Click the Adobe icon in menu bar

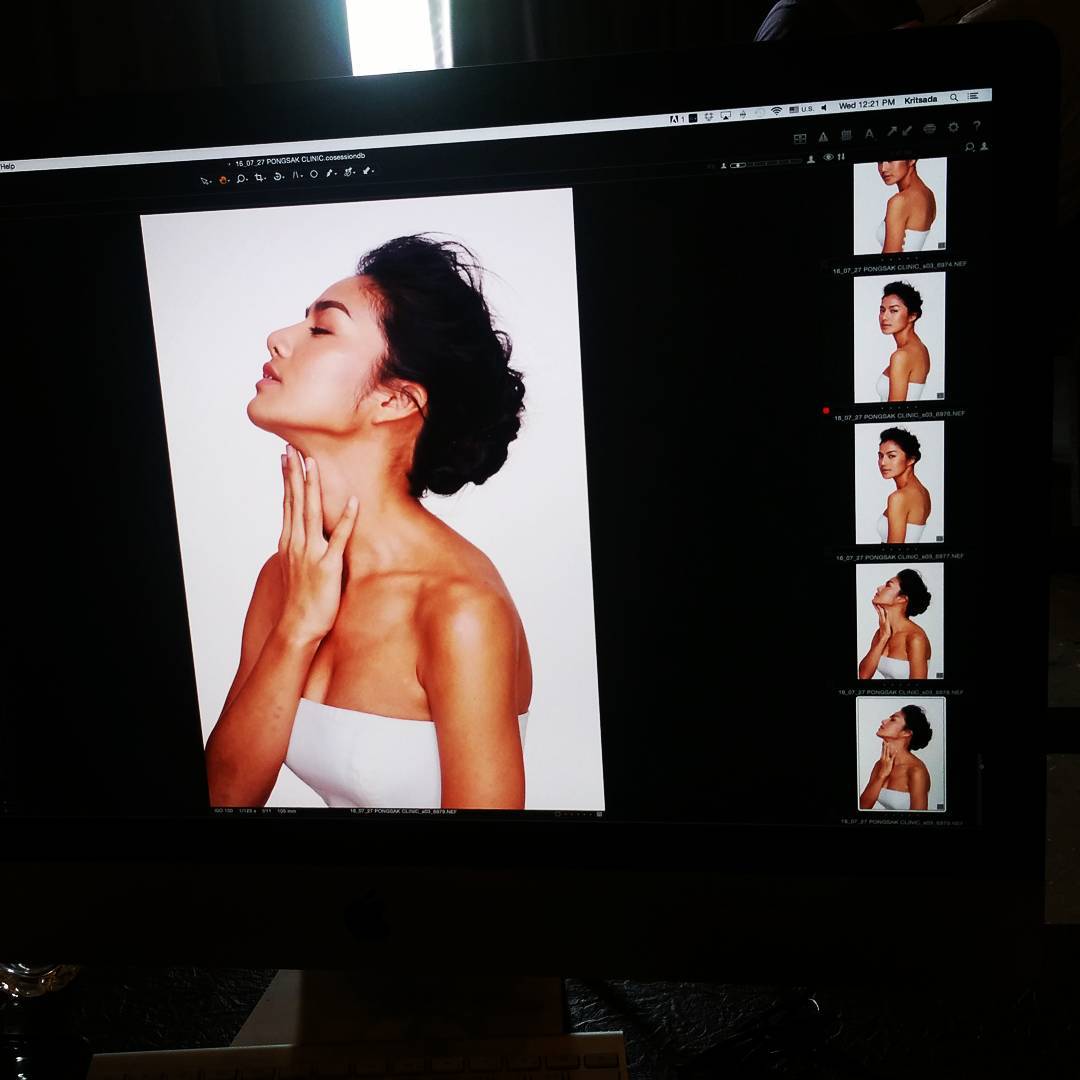(674, 119)
